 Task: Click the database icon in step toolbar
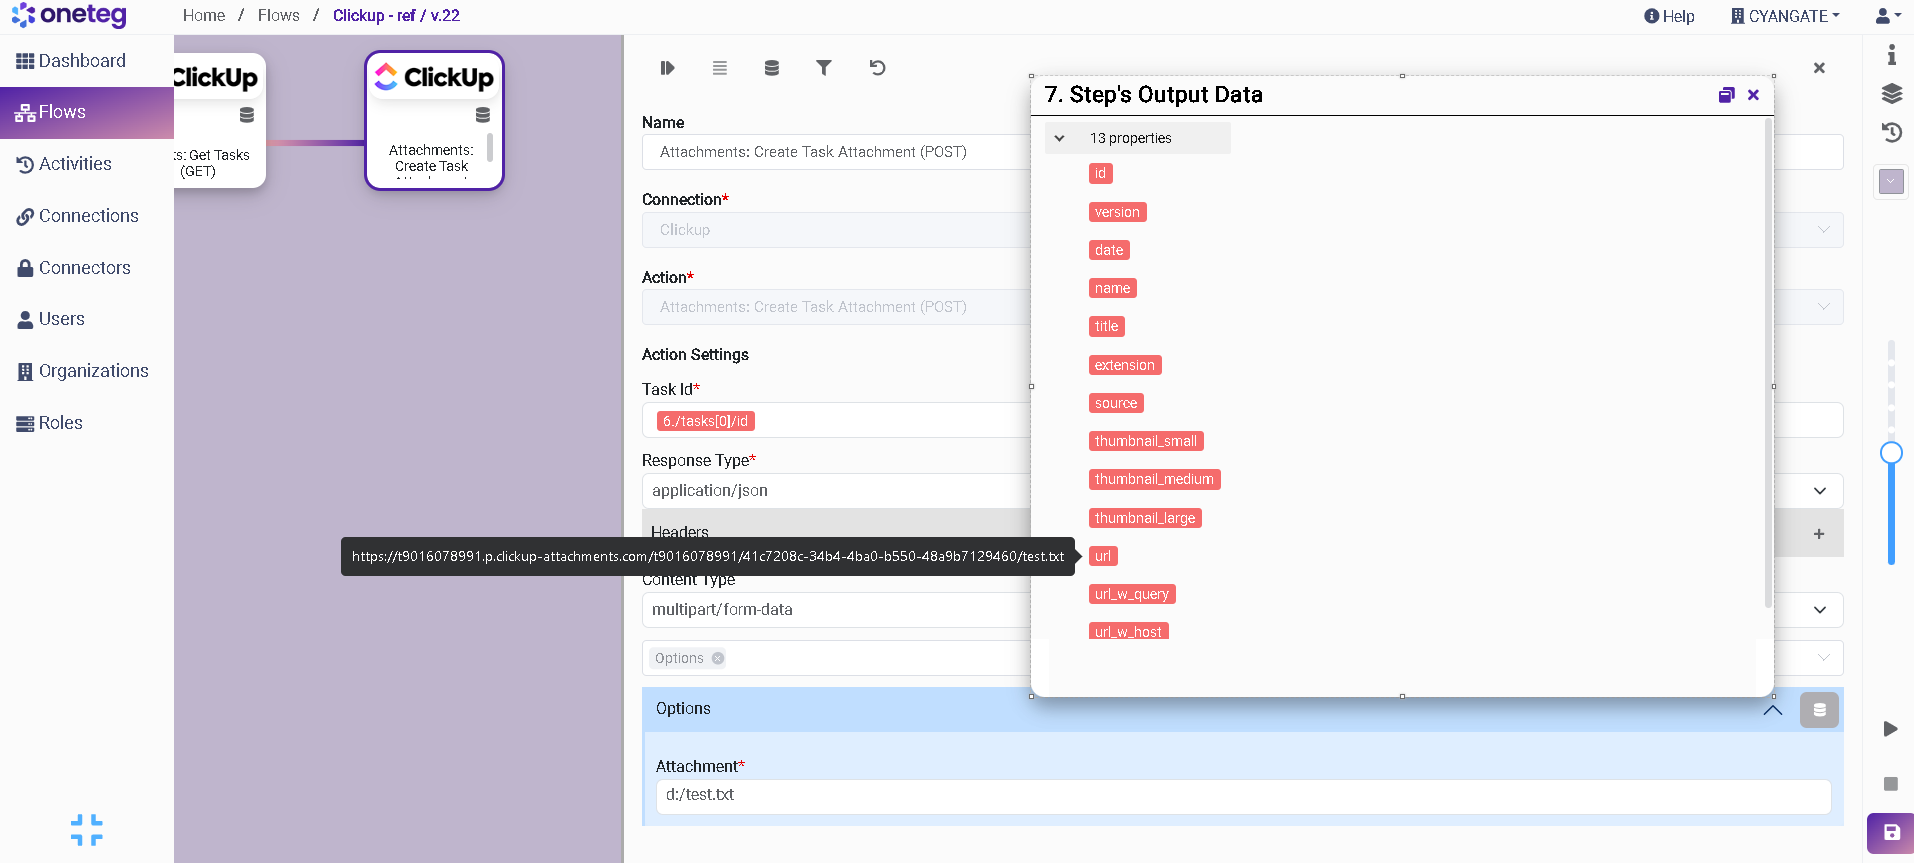coord(771,68)
